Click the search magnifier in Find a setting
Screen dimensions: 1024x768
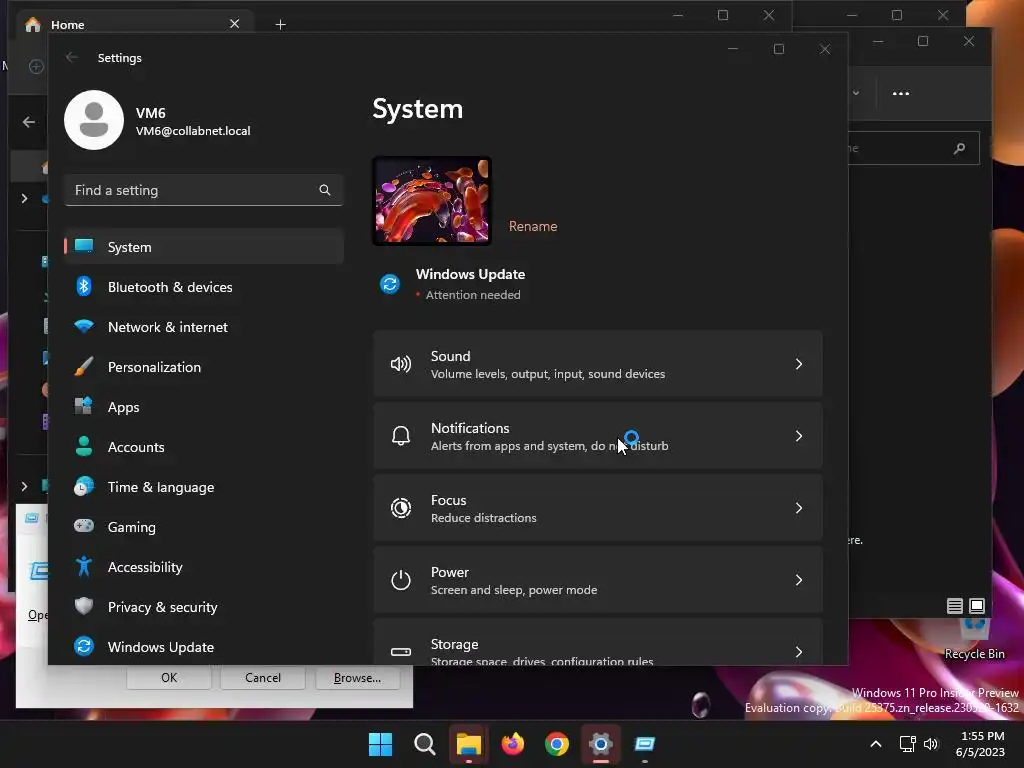point(325,190)
